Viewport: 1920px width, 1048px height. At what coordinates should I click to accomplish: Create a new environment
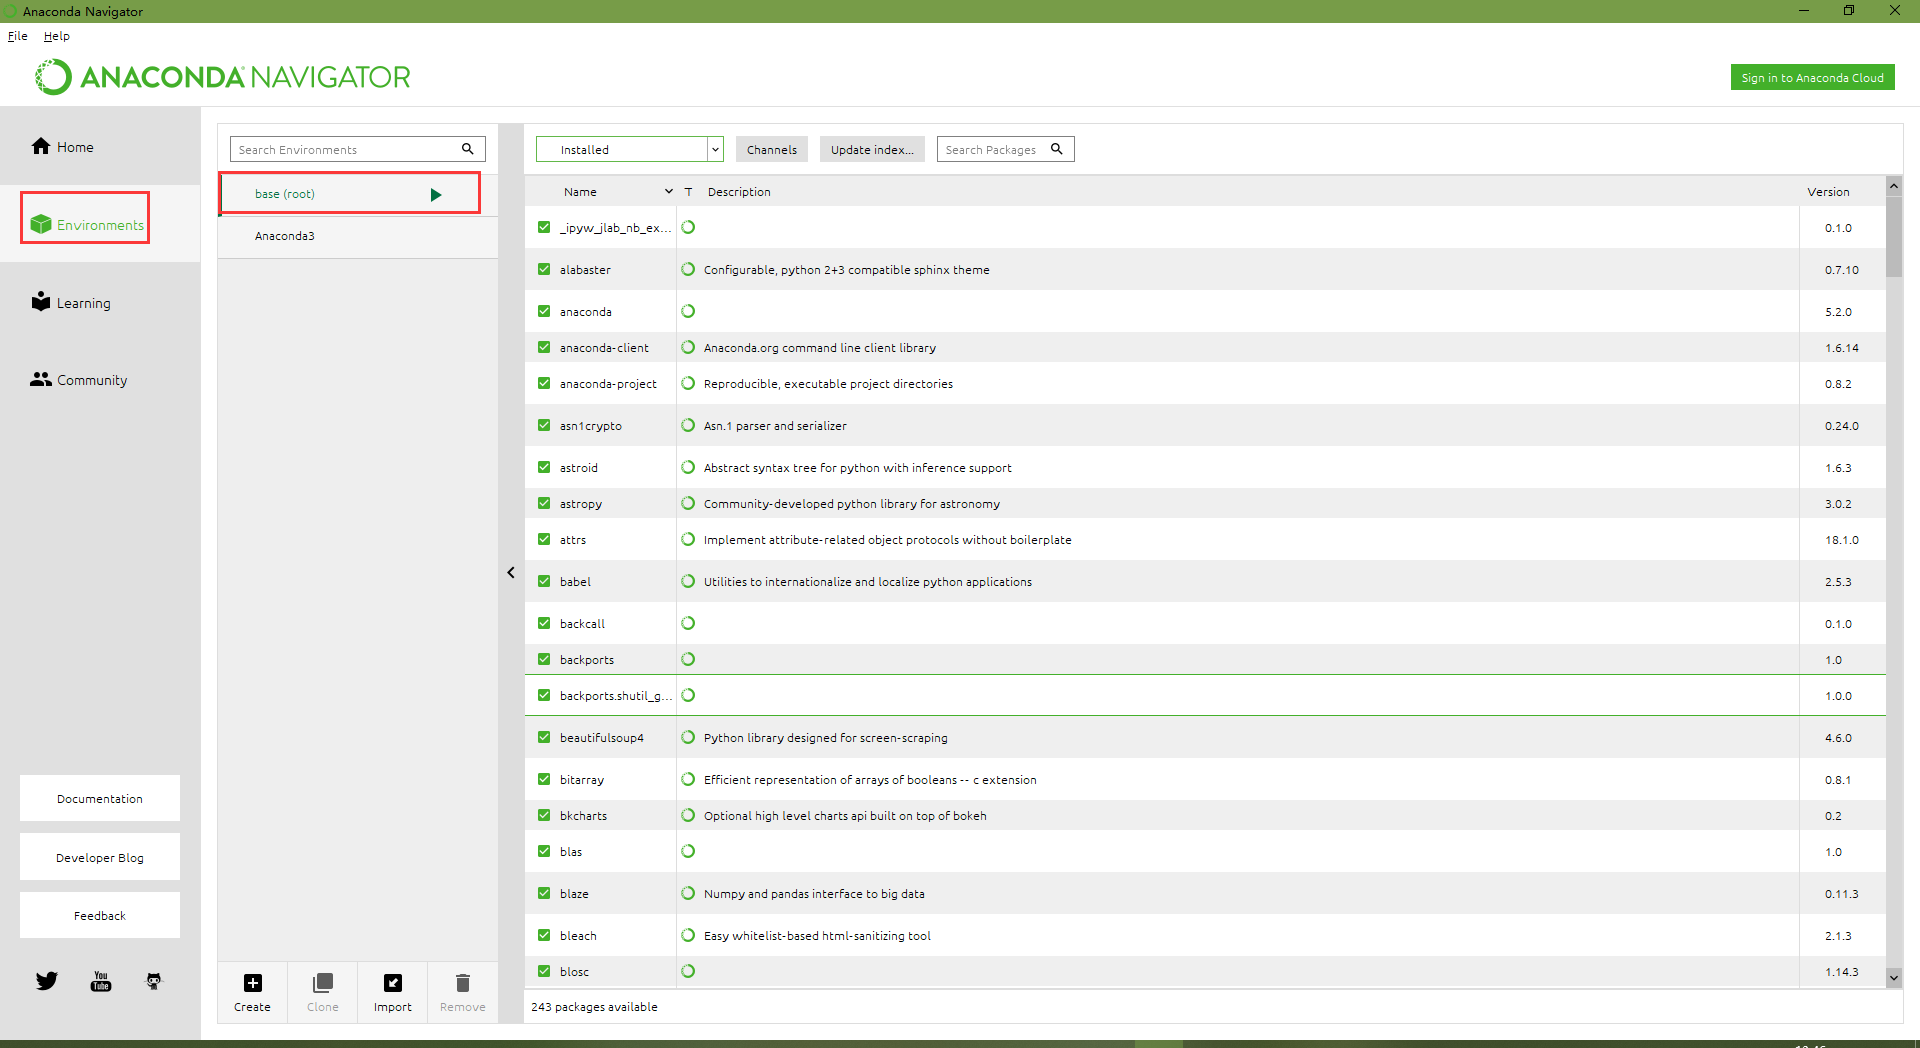[252, 992]
